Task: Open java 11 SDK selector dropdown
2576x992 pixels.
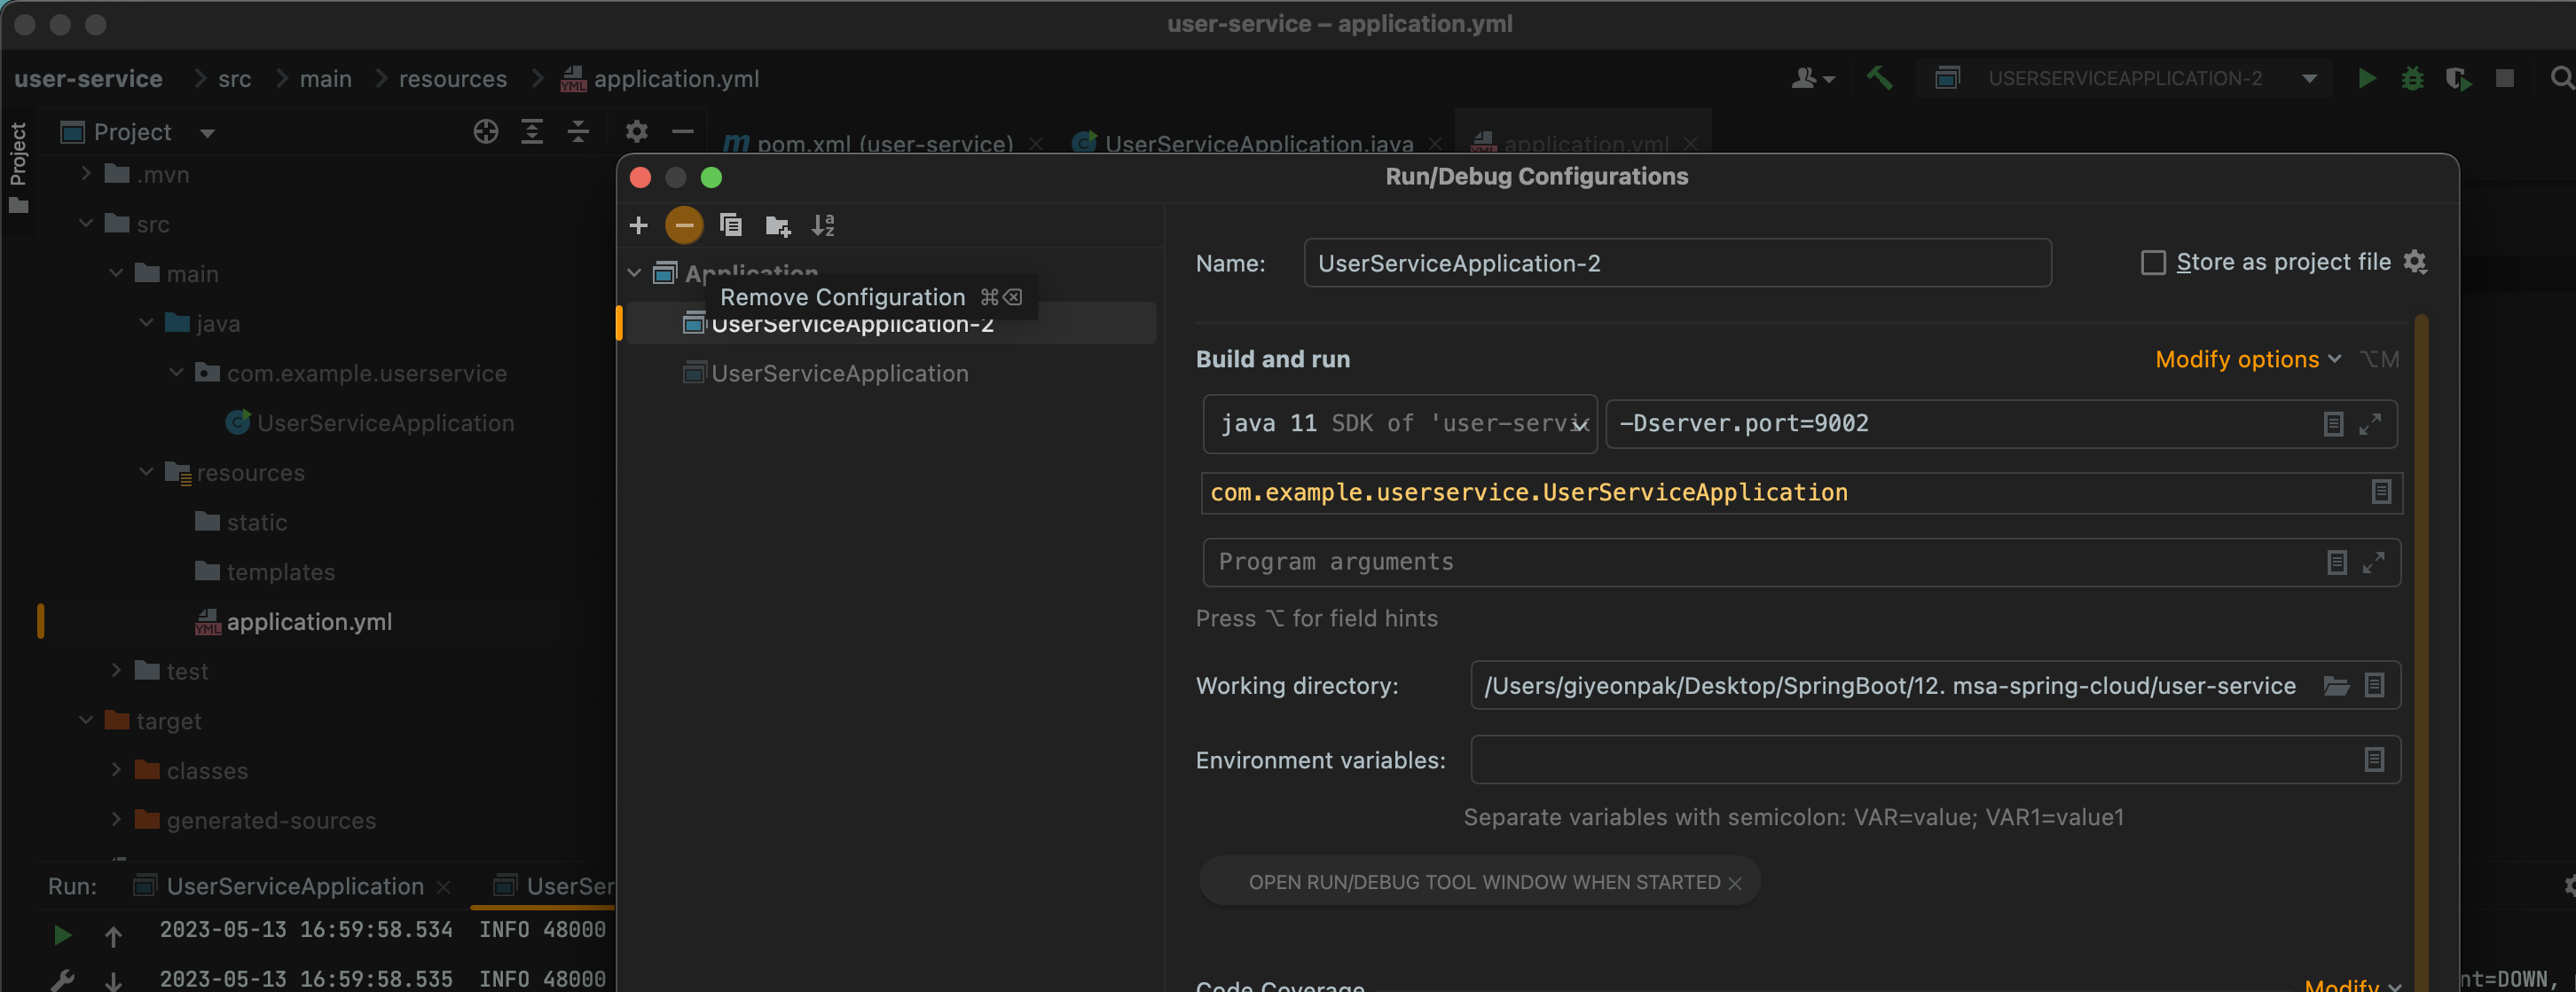Action: click(x=1399, y=424)
